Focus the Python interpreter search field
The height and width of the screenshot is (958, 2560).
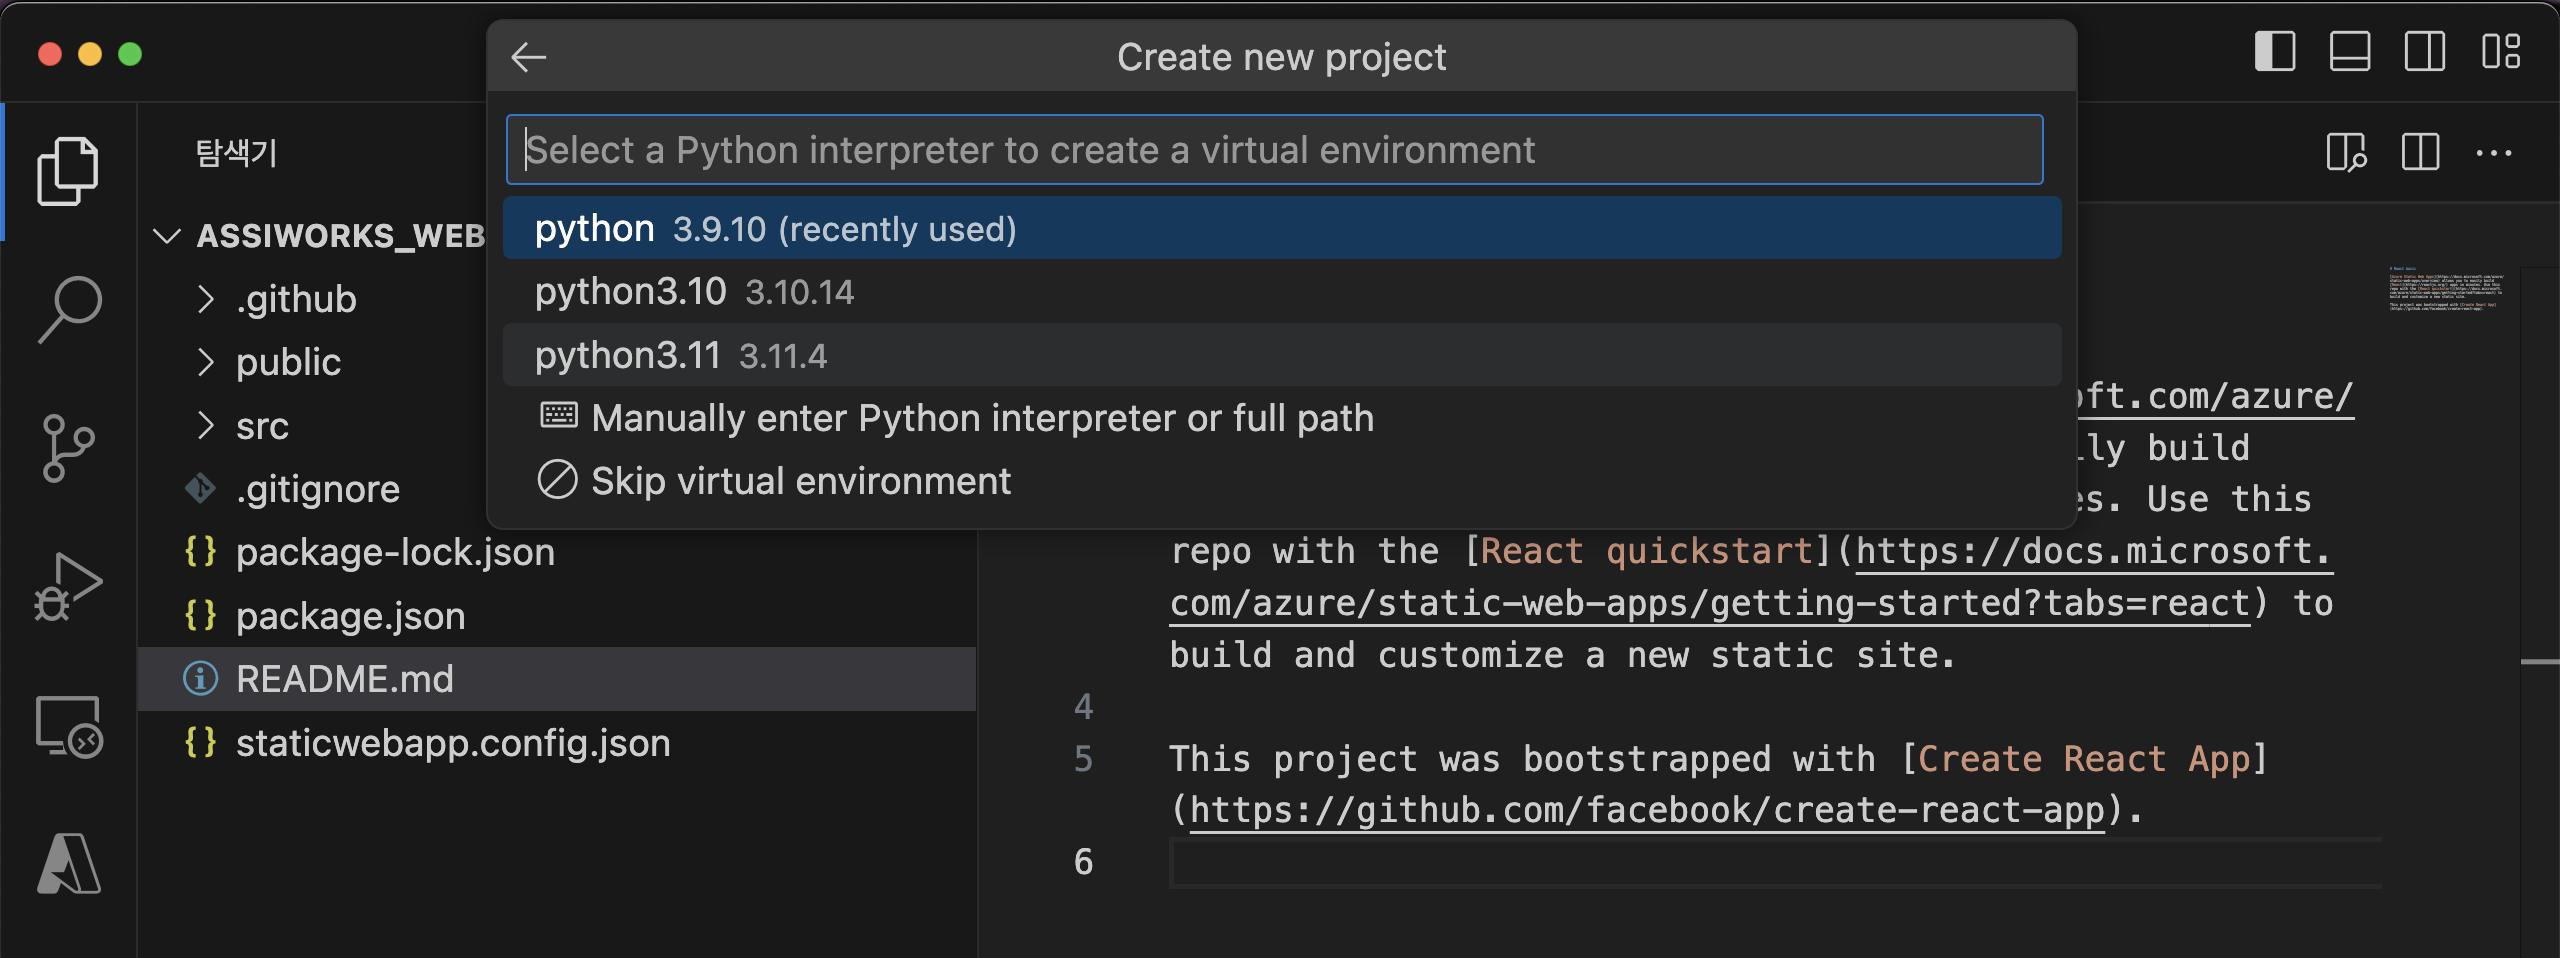[x=1274, y=150]
